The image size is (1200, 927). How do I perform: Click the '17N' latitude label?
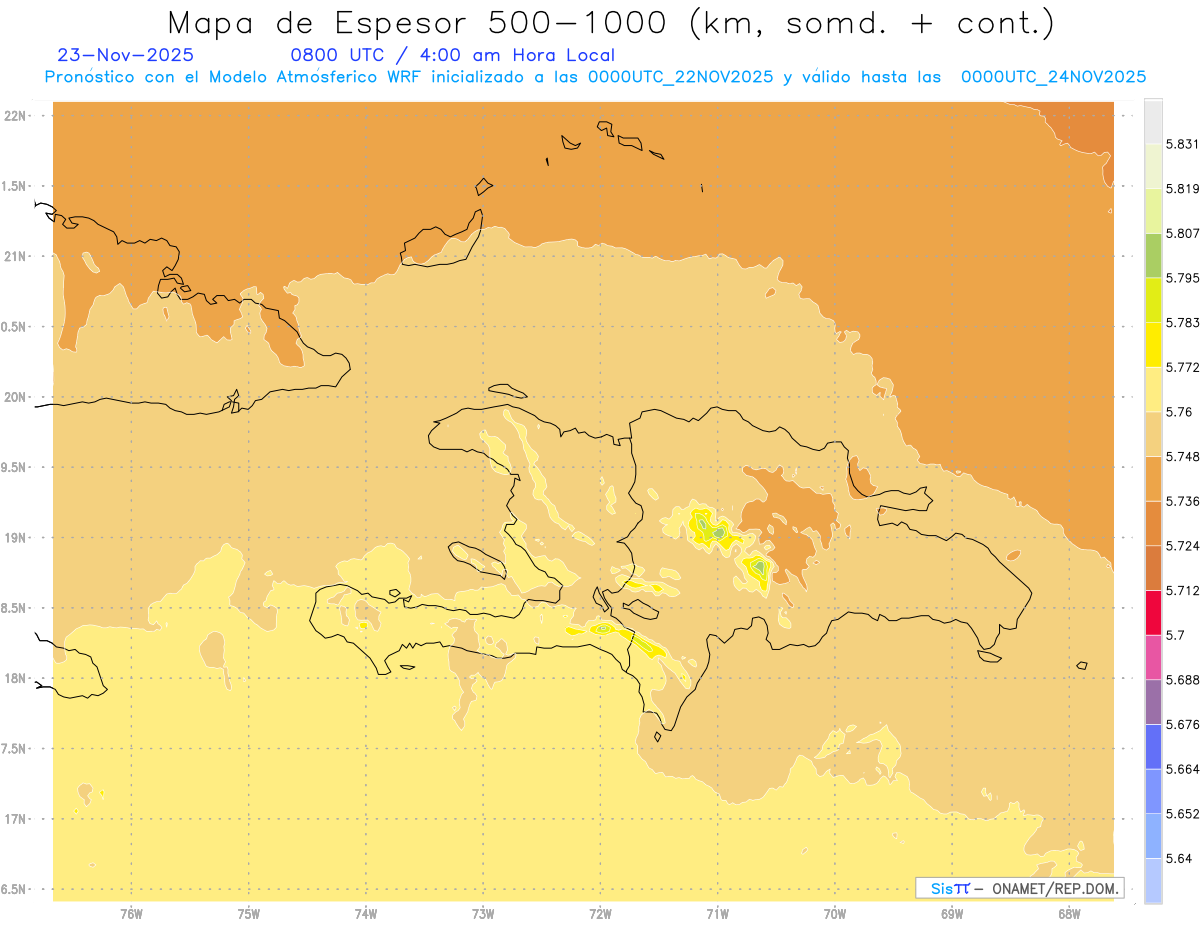pos(16,819)
